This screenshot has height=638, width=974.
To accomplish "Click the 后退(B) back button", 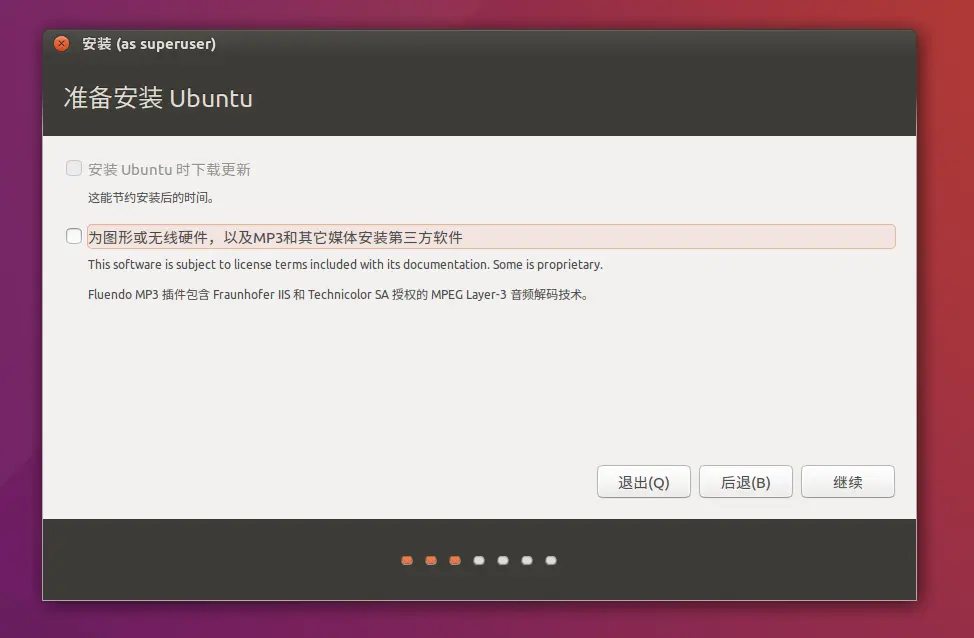I will 745,481.
